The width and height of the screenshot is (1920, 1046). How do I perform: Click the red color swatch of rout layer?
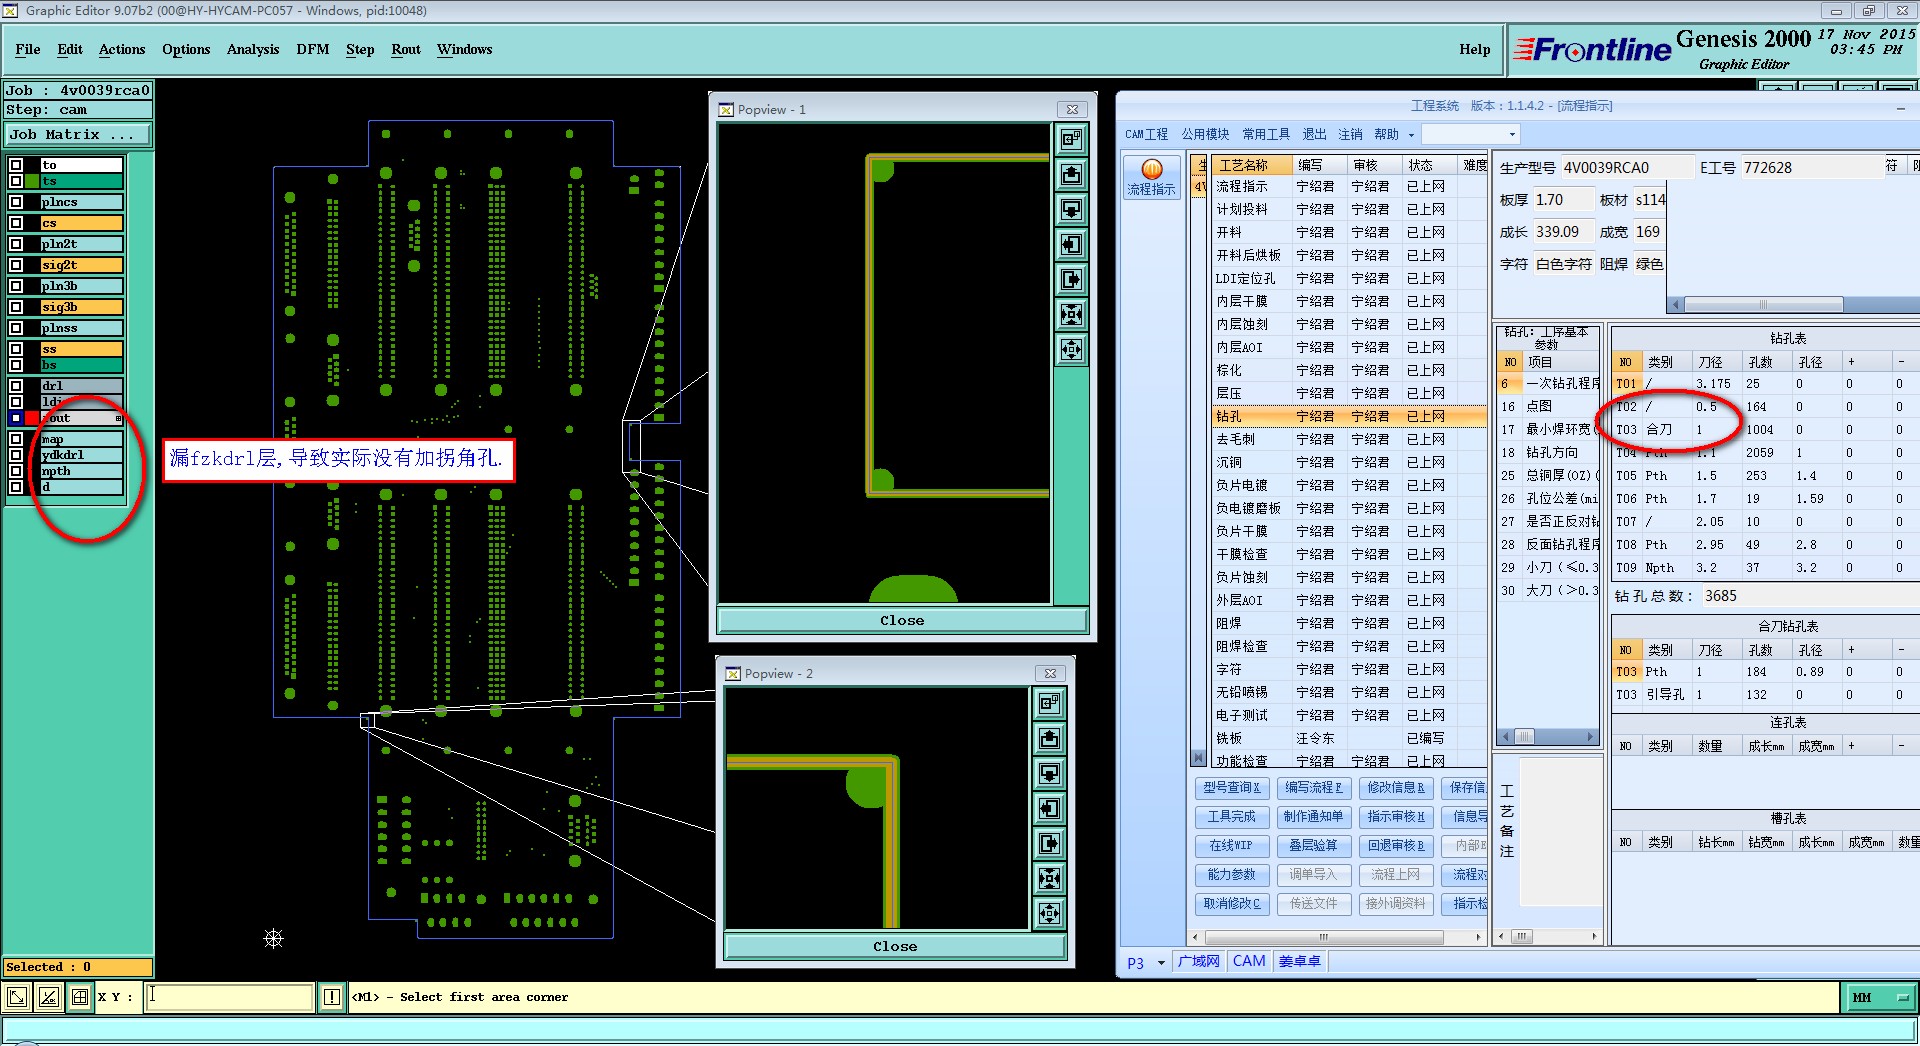(32, 418)
